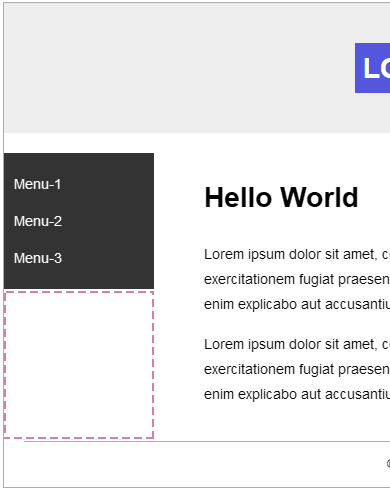Click the Hello World heading
The image size is (390, 492).
coord(281,197)
